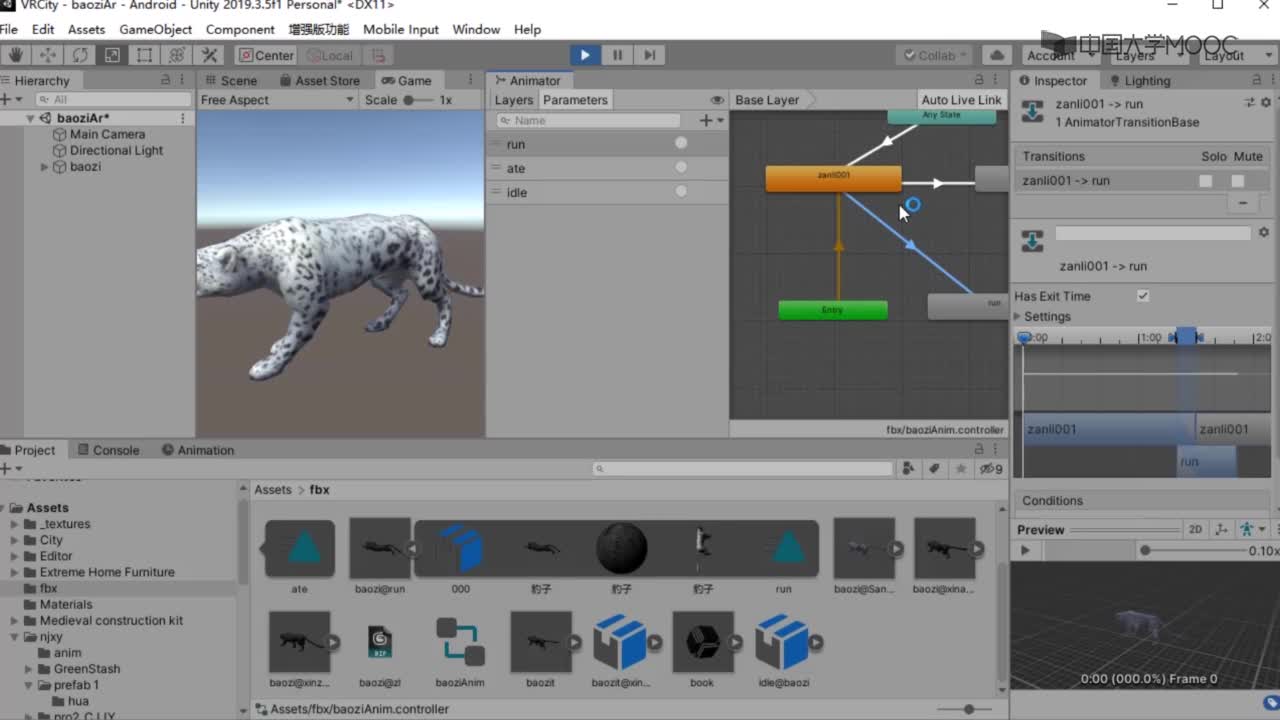Remove the selected transition with minus button
1280x720 pixels.
(x=1243, y=202)
